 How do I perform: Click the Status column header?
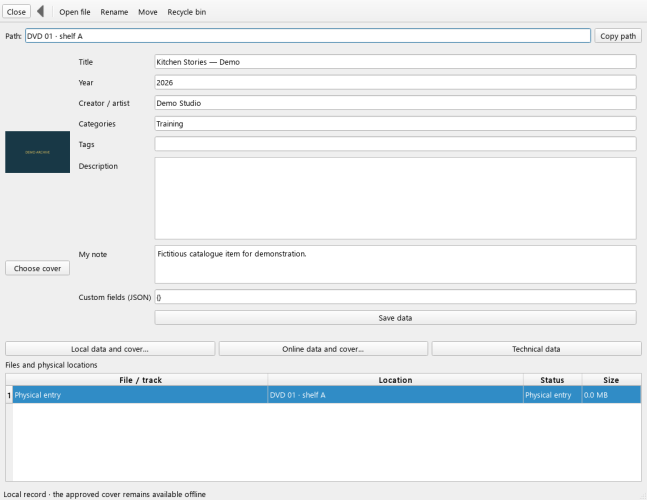click(553, 380)
